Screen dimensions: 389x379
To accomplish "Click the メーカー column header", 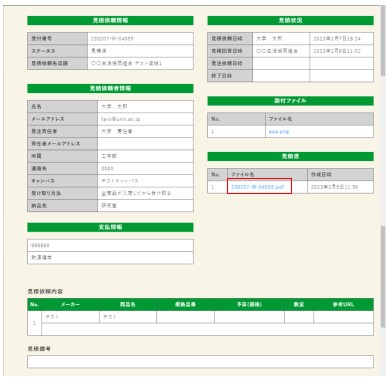I will click(x=70, y=304).
